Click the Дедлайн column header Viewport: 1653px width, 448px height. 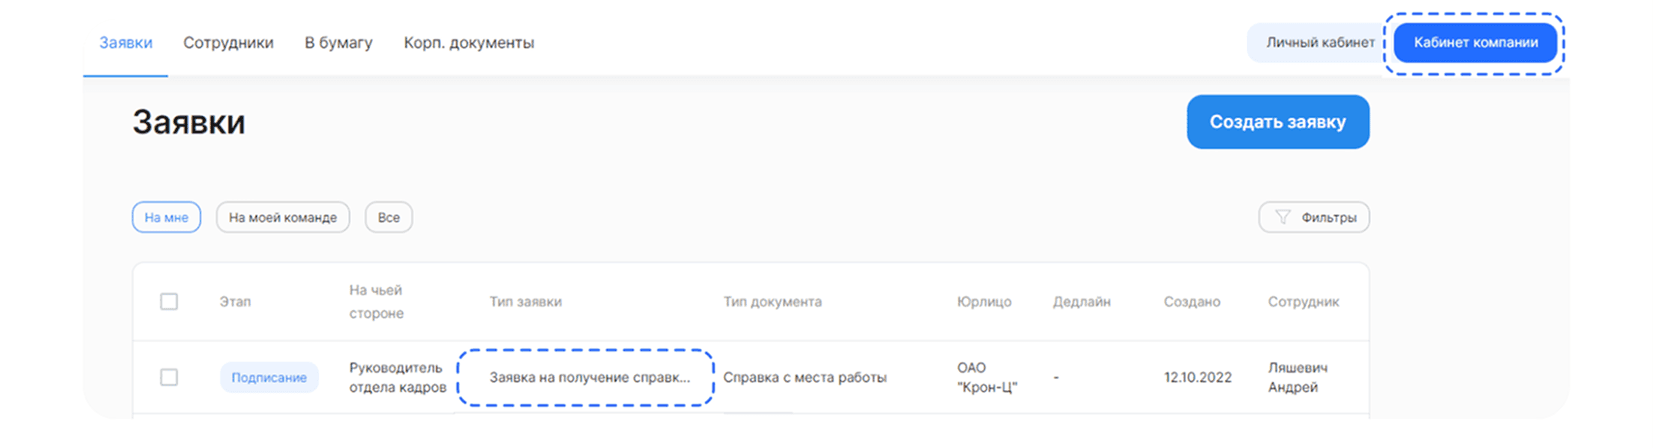coord(1081,301)
